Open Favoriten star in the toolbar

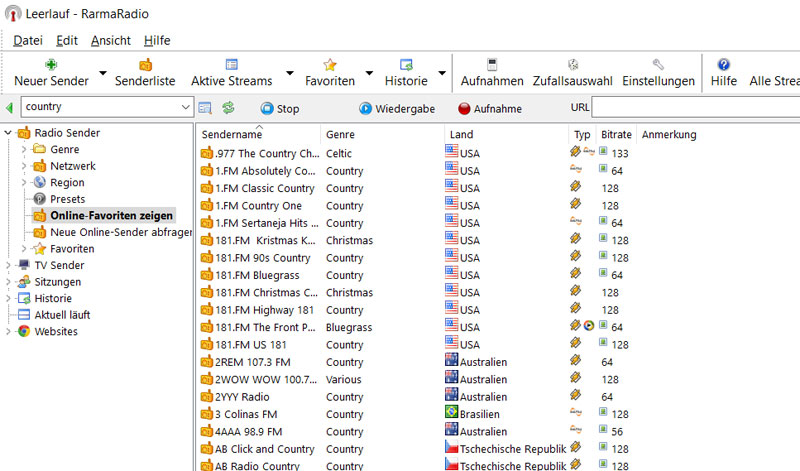[330, 65]
